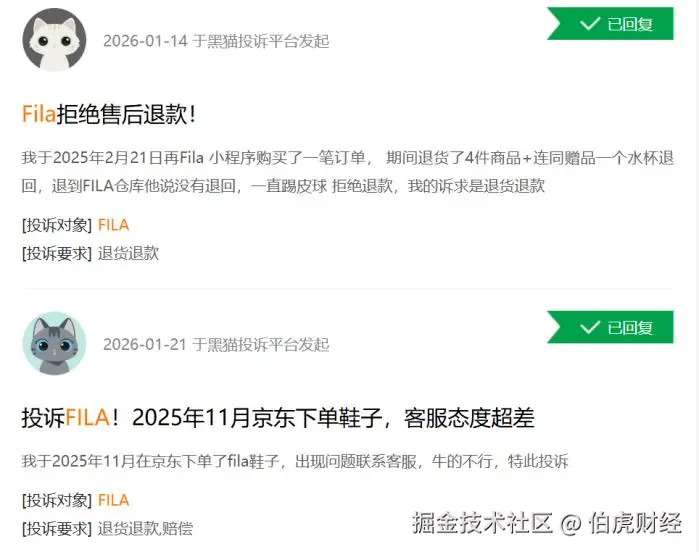The width and height of the screenshot is (699, 553).
Task: Click the gray cat avatar
Action: (x=54, y=343)
